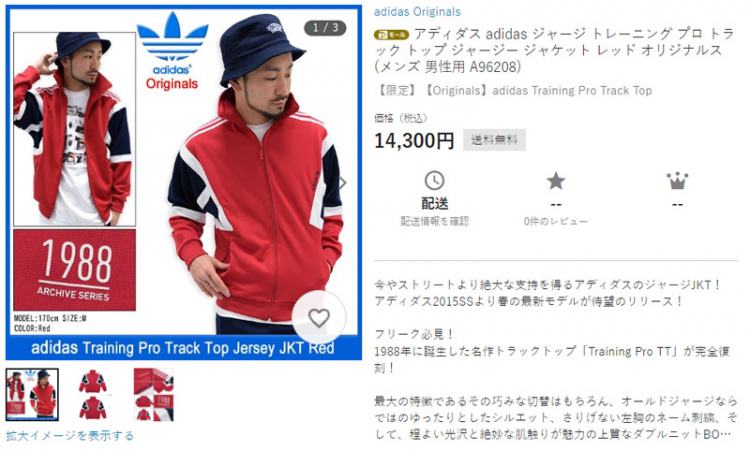The image size is (750, 451).
Task: Click 拡大イメージを表示する enlarge image link
Action: pos(70,436)
